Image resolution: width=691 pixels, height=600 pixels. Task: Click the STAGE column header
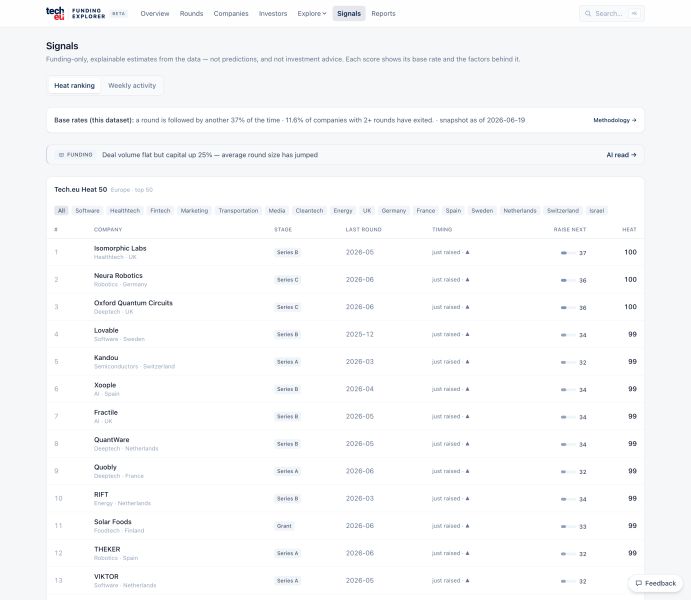[283, 230]
